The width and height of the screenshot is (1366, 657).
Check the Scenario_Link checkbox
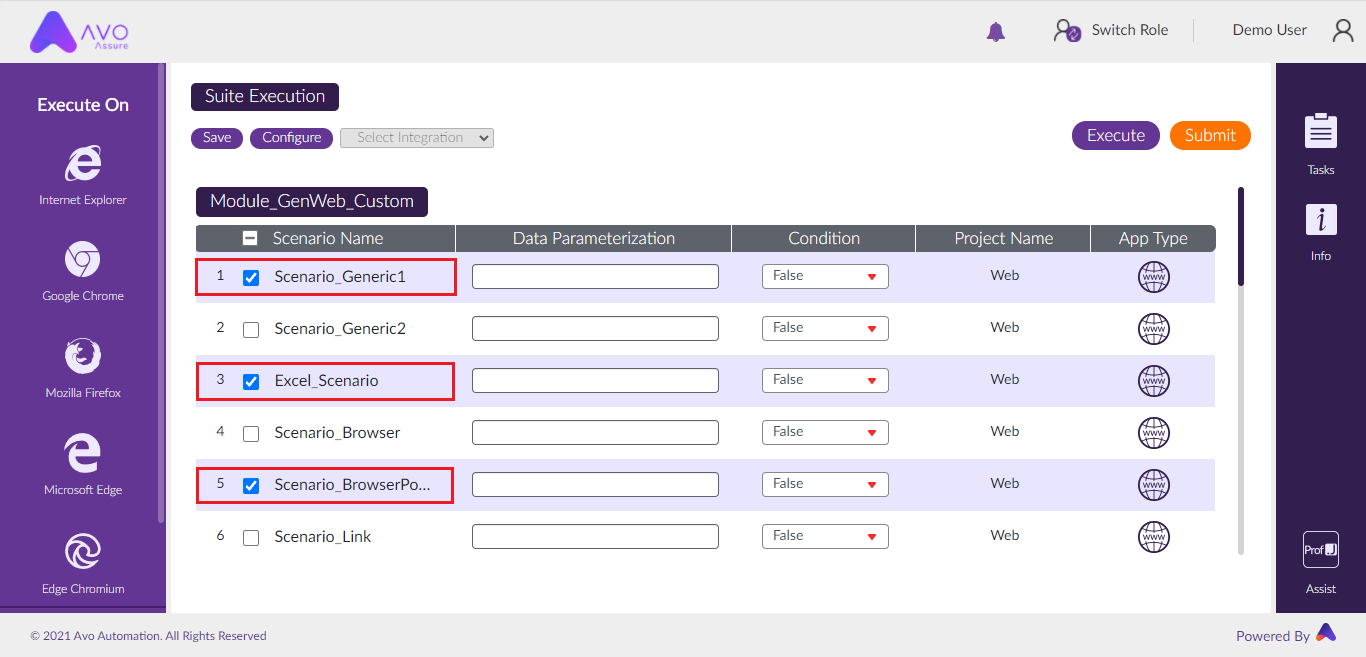coord(251,538)
